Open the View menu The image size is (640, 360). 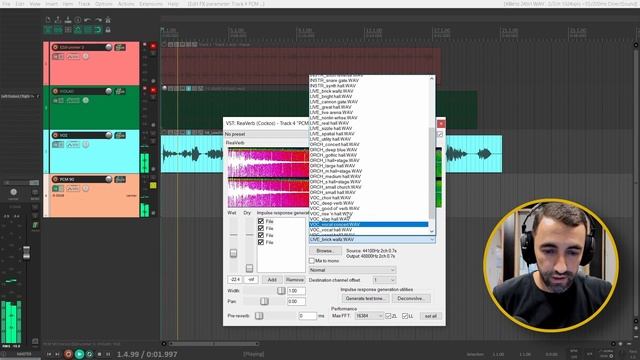[x=35, y=4]
